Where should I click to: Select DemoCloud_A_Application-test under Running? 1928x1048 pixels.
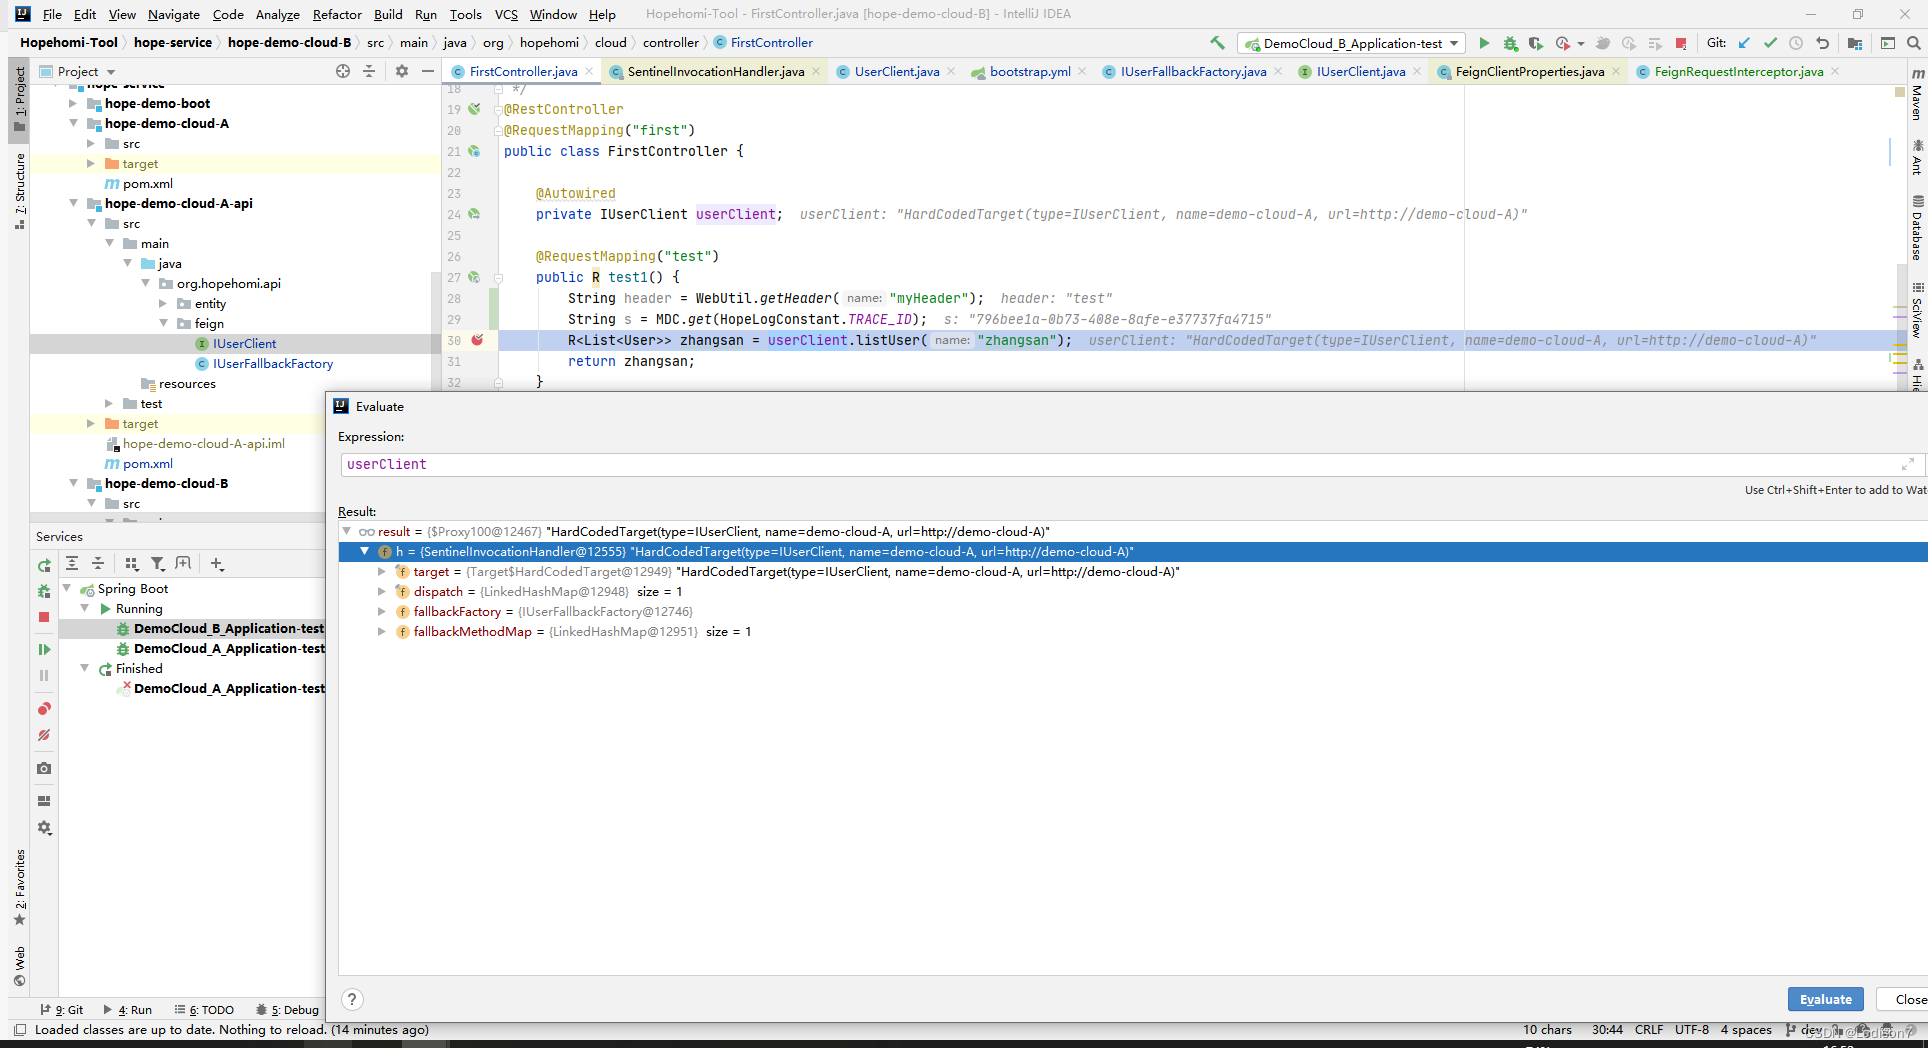[x=229, y=648]
